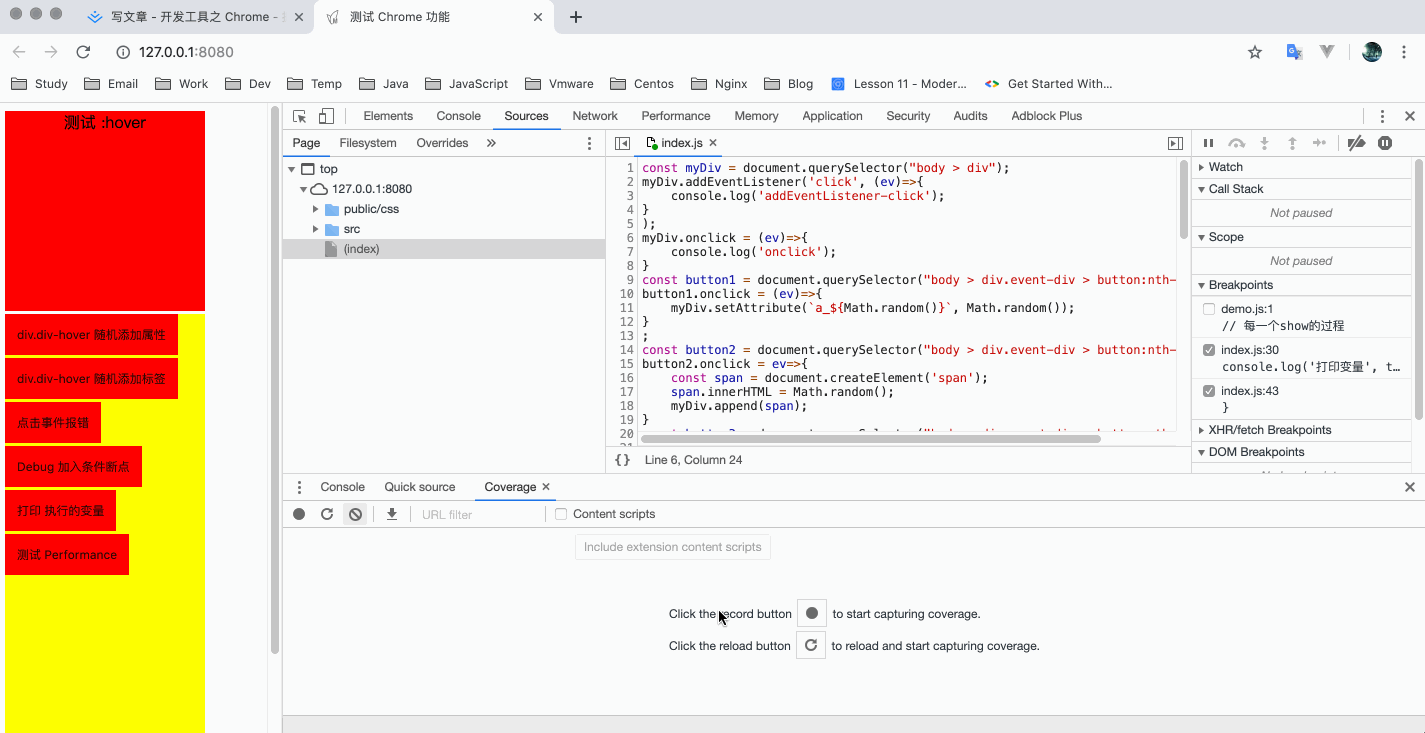
Task: Click the inspect element picker icon
Action: pos(299,116)
